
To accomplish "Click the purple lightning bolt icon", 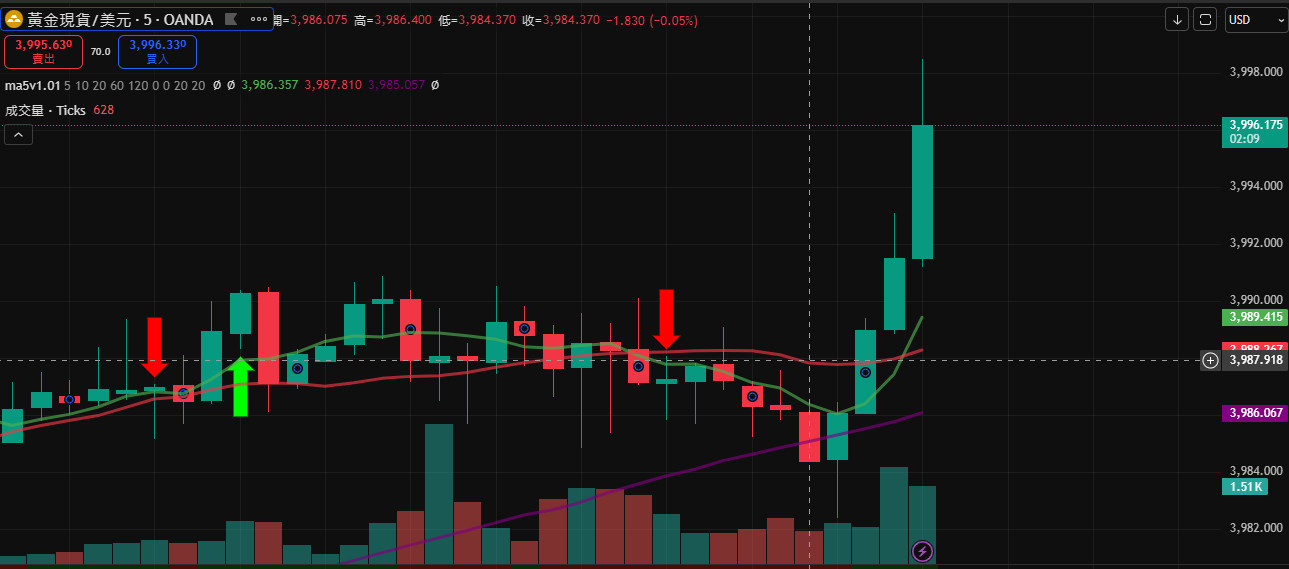I will pos(923,551).
